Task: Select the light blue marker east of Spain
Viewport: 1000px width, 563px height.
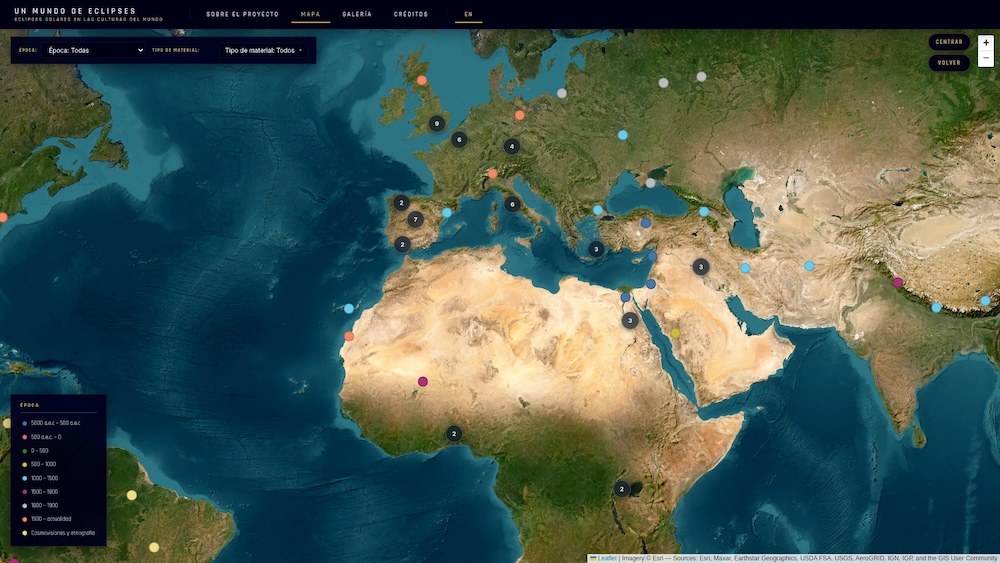Action: point(447,213)
